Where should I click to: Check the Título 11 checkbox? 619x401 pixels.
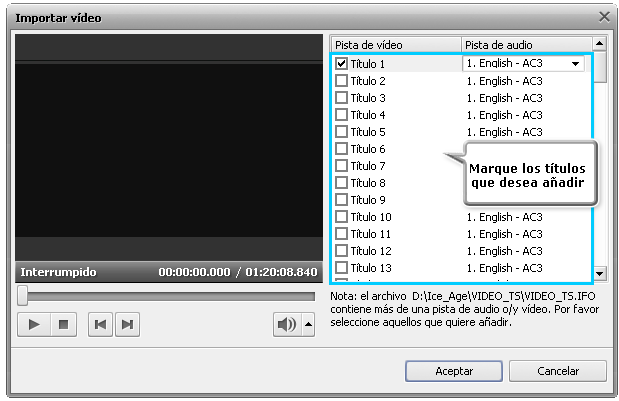[x=341, y=234]
